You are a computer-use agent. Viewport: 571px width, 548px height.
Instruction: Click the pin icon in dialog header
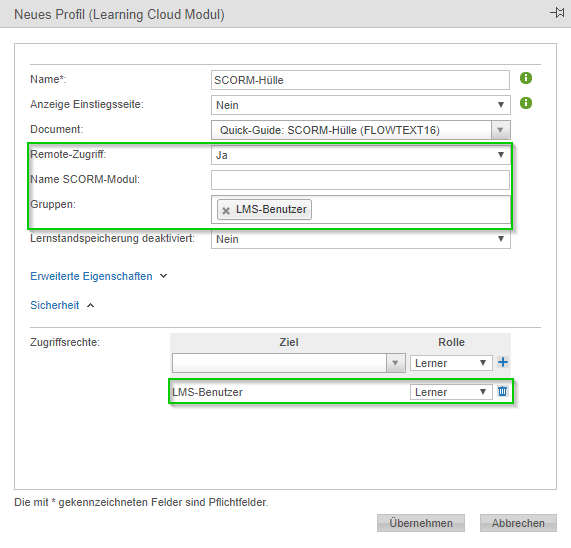pyautogui.click(x=557, y=13)
